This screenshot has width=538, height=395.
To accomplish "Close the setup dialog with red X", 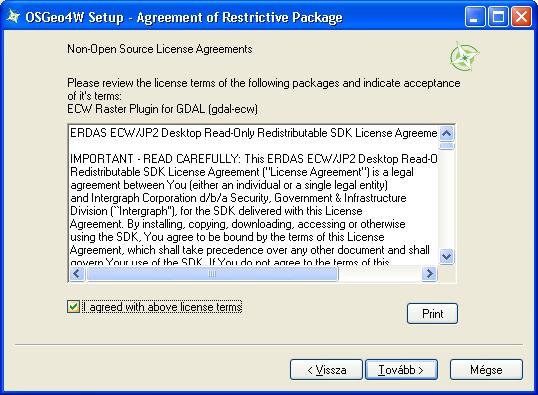I will click(x=521, y=16).
